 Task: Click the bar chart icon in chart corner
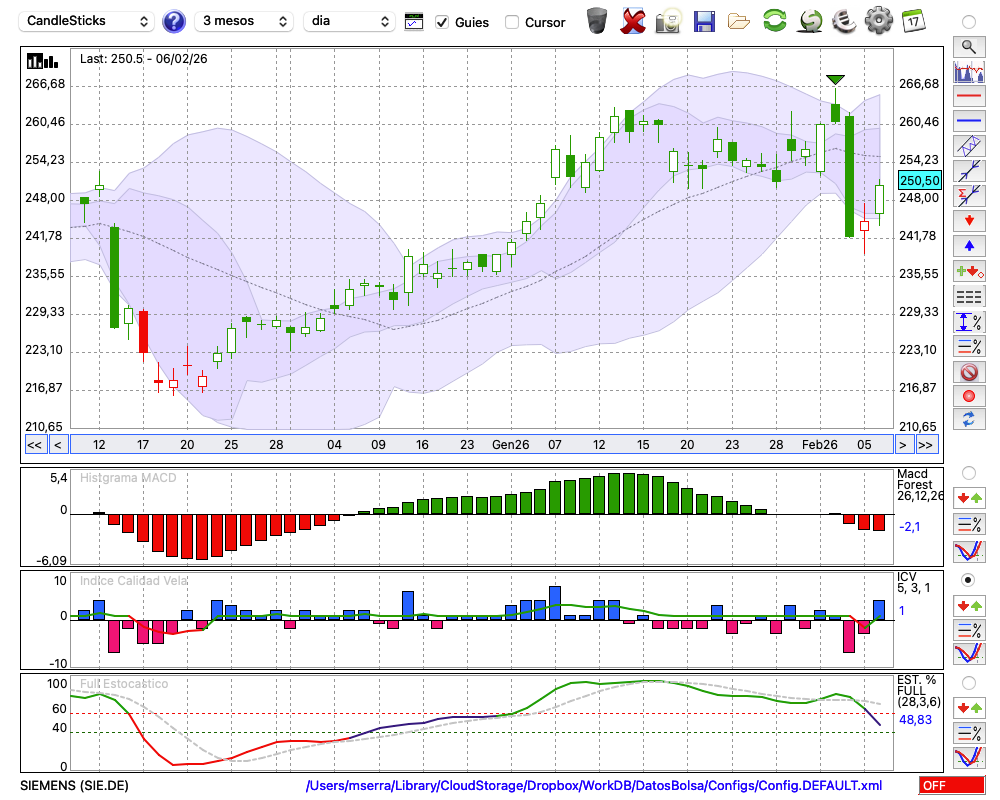(x=42, y=61)
